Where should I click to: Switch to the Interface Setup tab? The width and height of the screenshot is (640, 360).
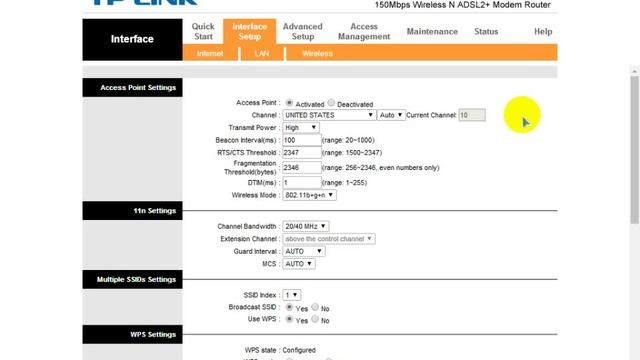(x=249, y=31)
